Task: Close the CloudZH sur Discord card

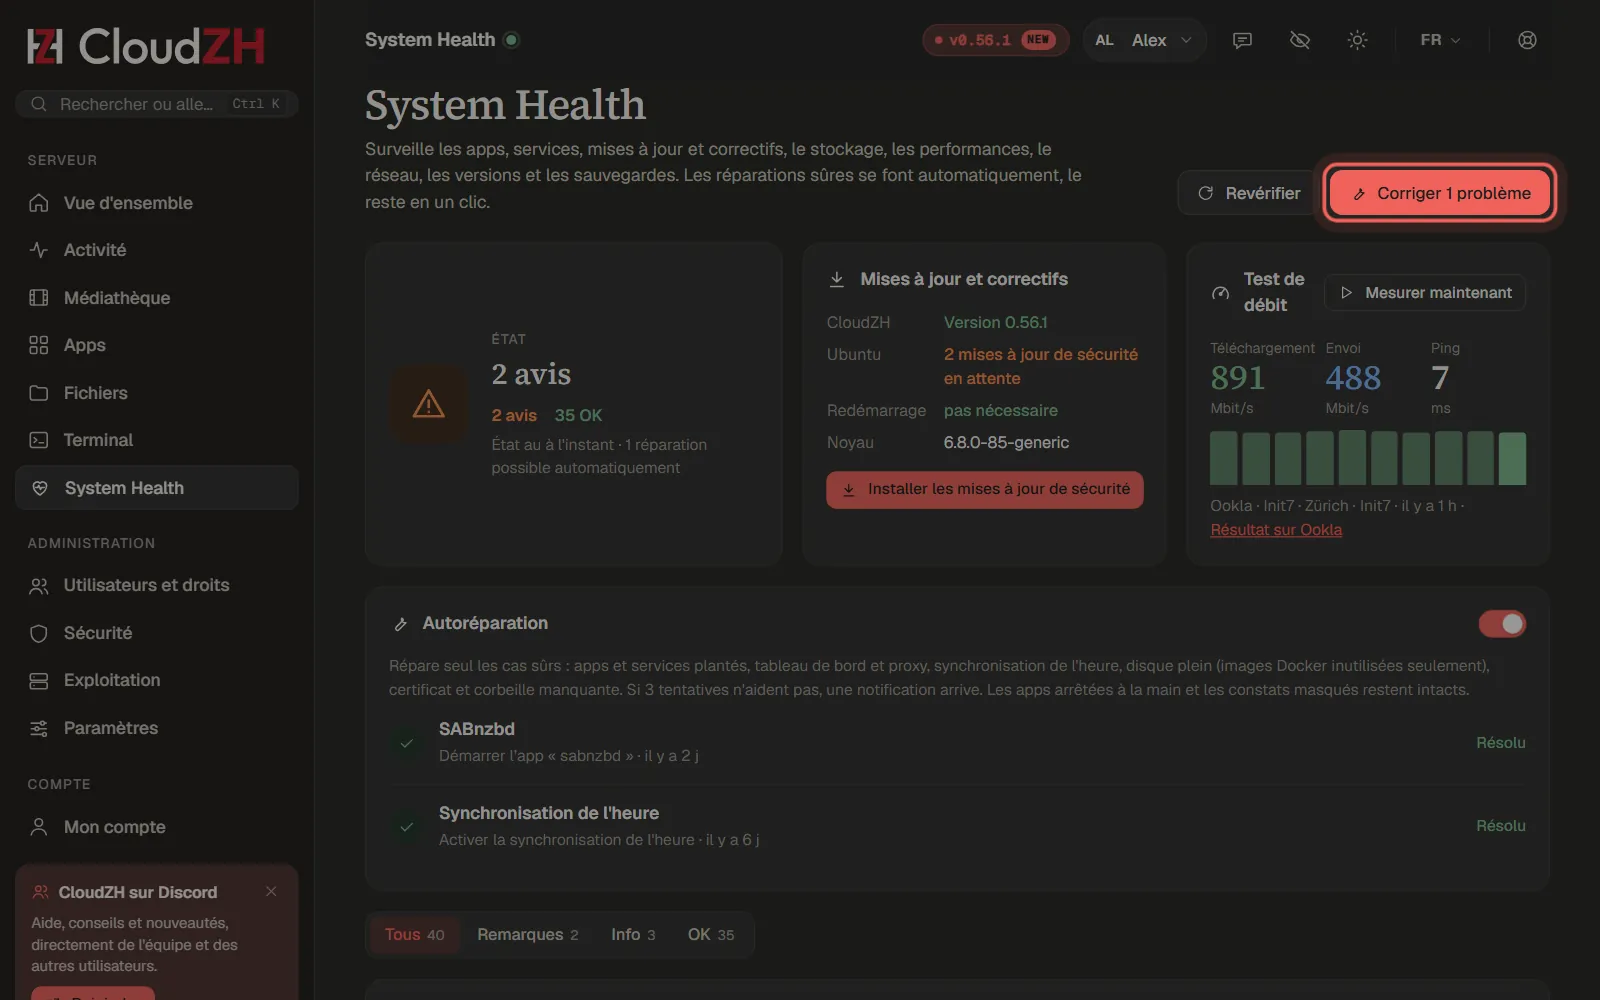Action: click(x=271, y=892)
